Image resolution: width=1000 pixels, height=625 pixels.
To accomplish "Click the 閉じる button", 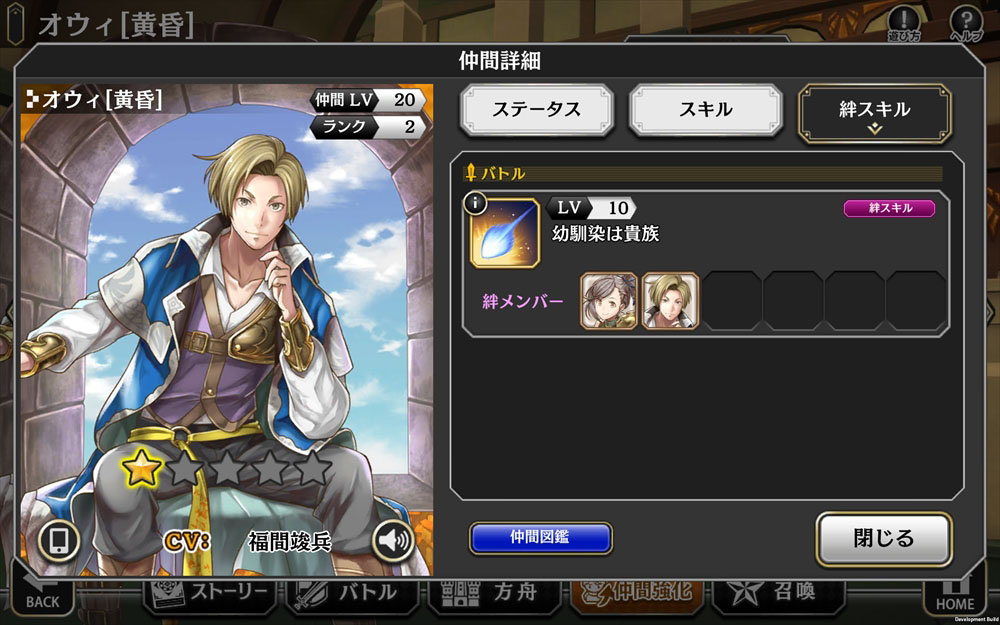I will [884, 539].
